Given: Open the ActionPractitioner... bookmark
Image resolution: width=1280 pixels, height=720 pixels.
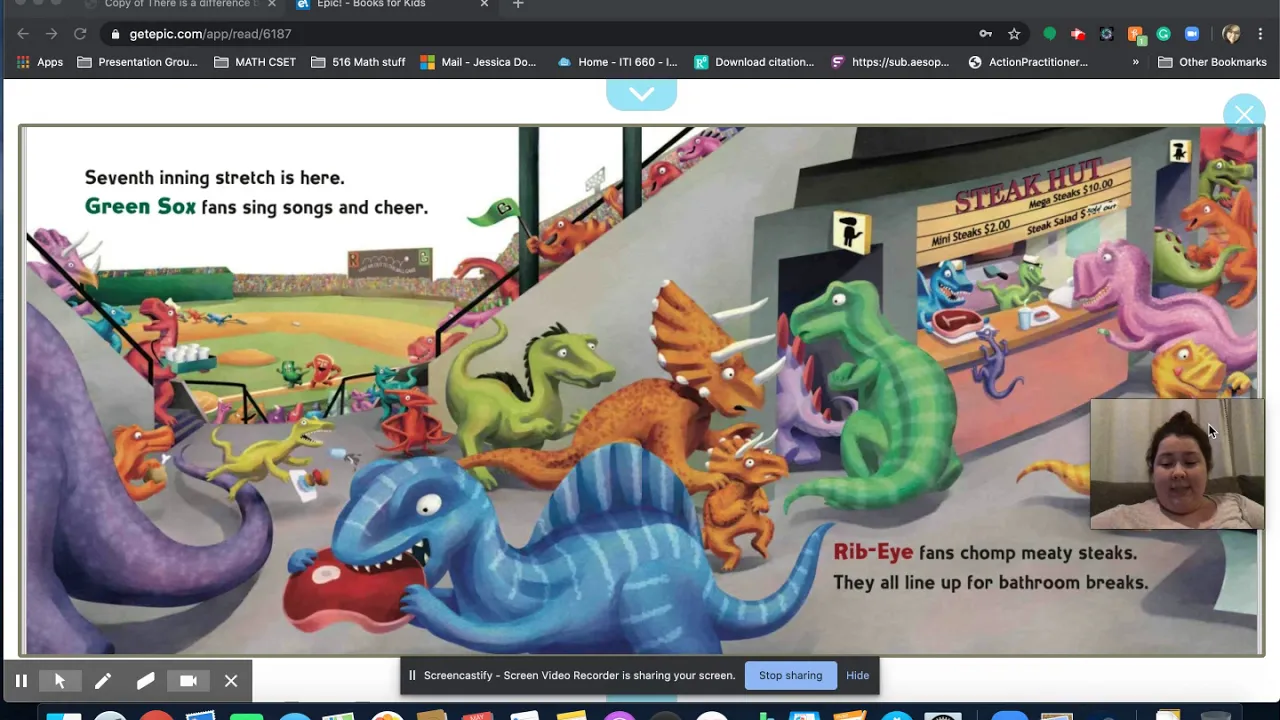Looking at the screenshot, I should [x=1028, y=62].
